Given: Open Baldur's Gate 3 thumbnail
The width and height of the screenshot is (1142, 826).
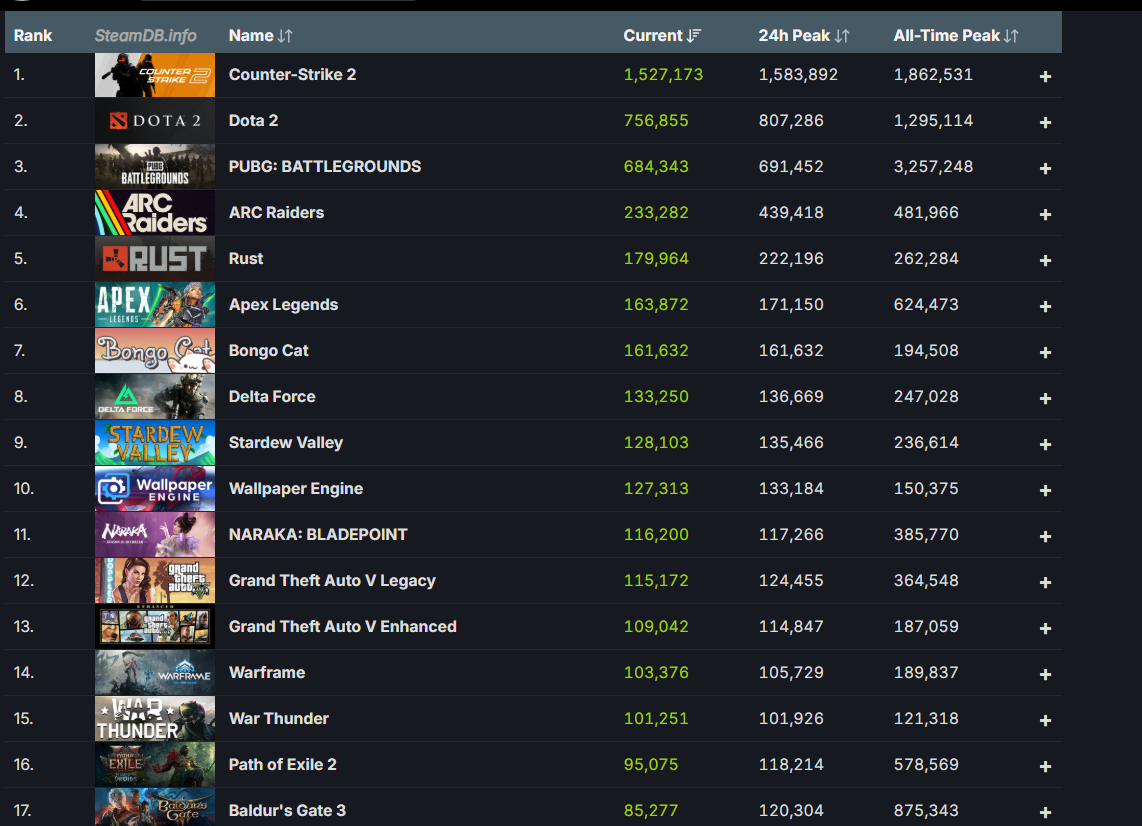Looking at the screenshot, I should pyautogui.click(x=154, y=807).
